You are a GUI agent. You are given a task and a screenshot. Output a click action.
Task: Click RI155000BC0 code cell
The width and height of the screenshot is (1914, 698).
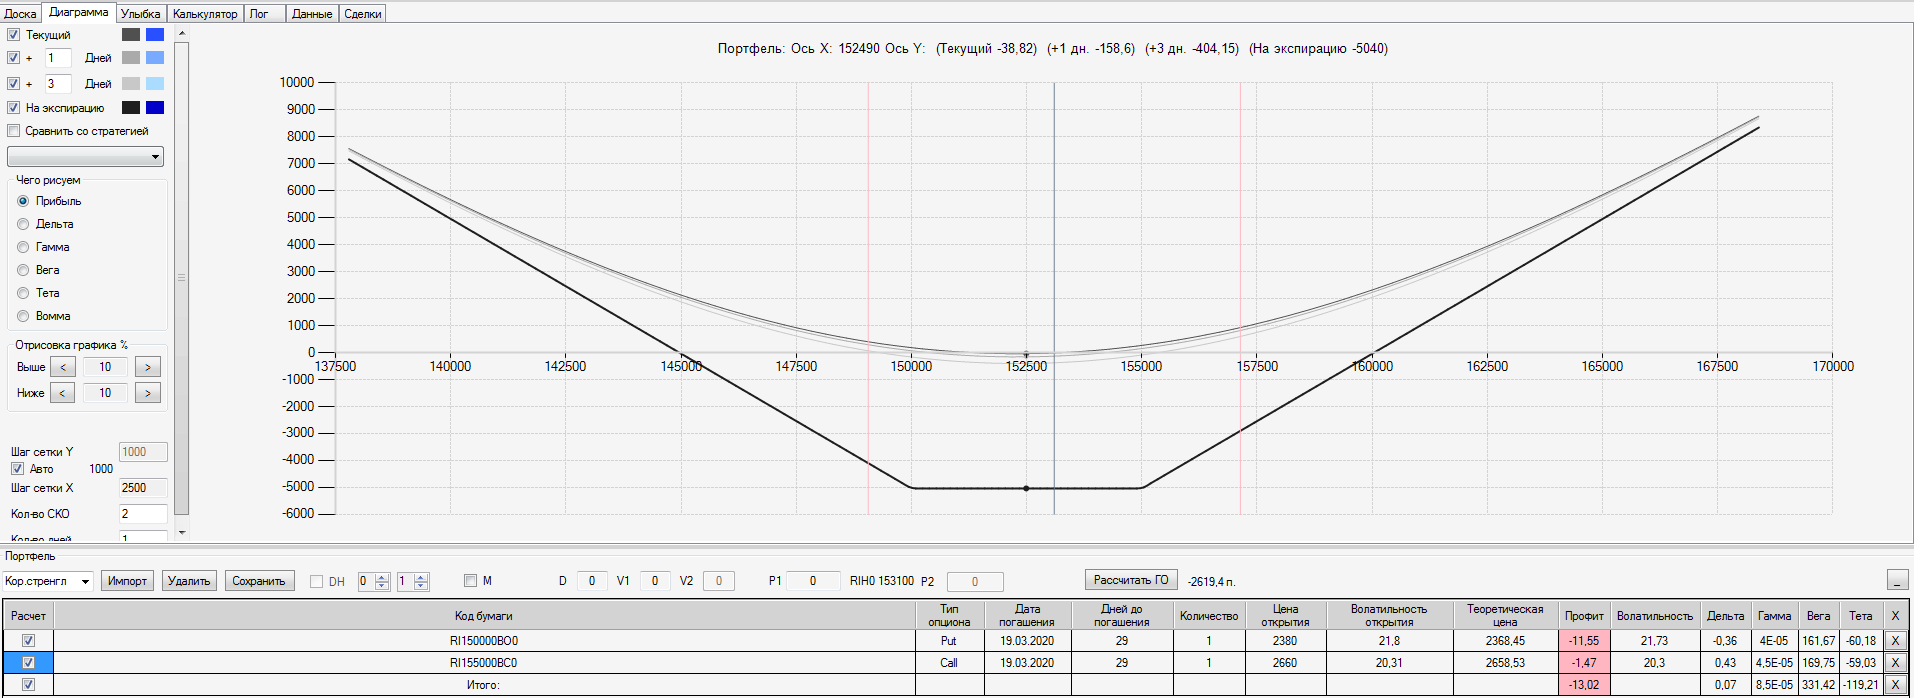click(x=484, y=663)
